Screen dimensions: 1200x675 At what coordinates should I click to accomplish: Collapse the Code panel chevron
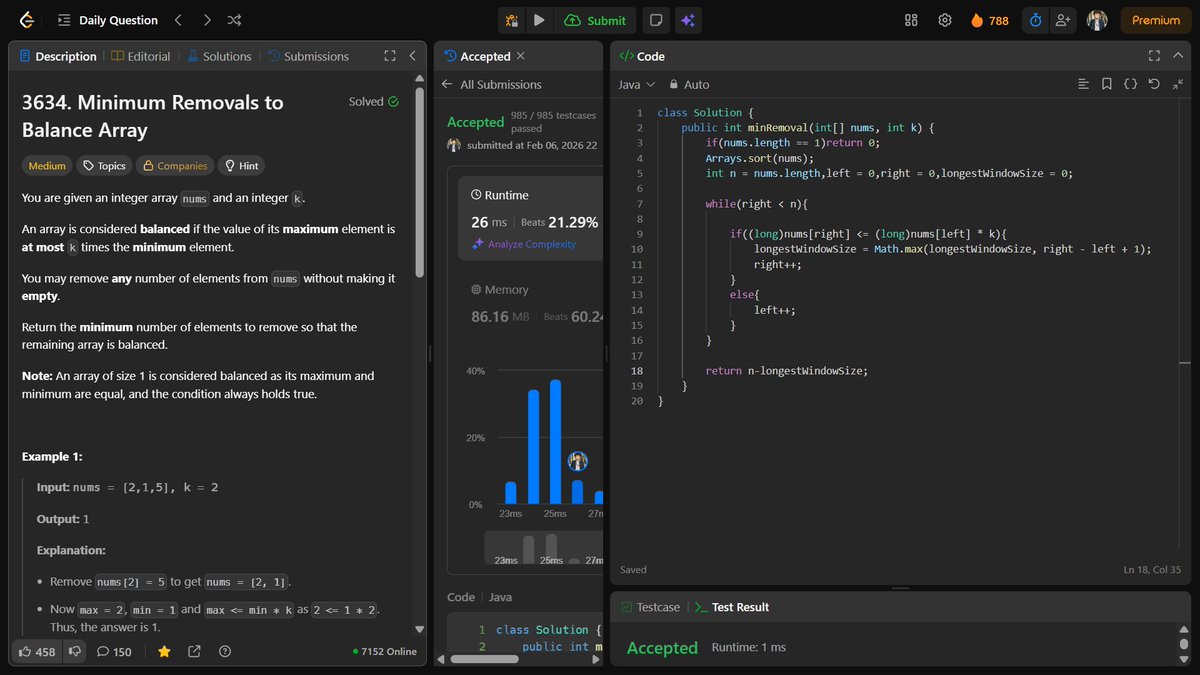point(1178,56)
